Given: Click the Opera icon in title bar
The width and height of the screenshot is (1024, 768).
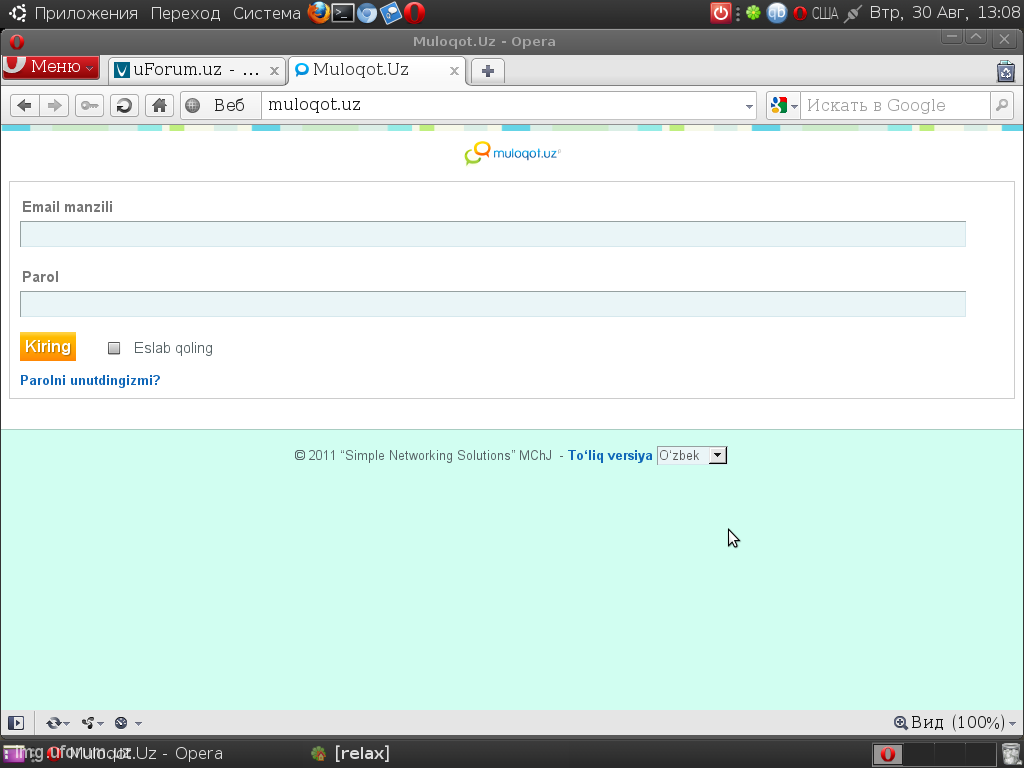Looking at the screenshot, I should [17, 42].
